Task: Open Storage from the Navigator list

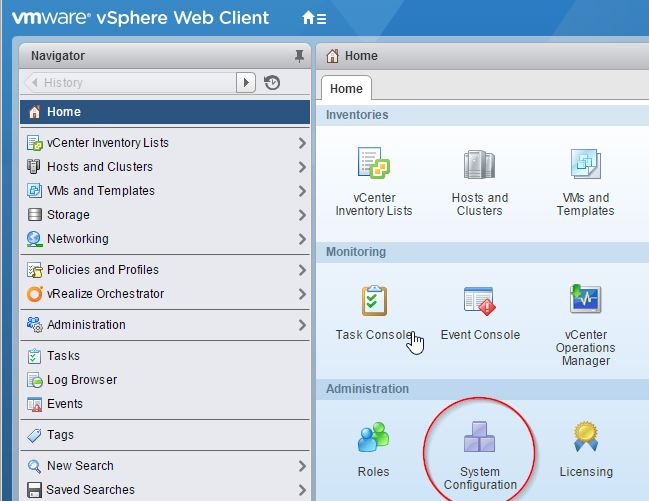Action: click(165, 215)
